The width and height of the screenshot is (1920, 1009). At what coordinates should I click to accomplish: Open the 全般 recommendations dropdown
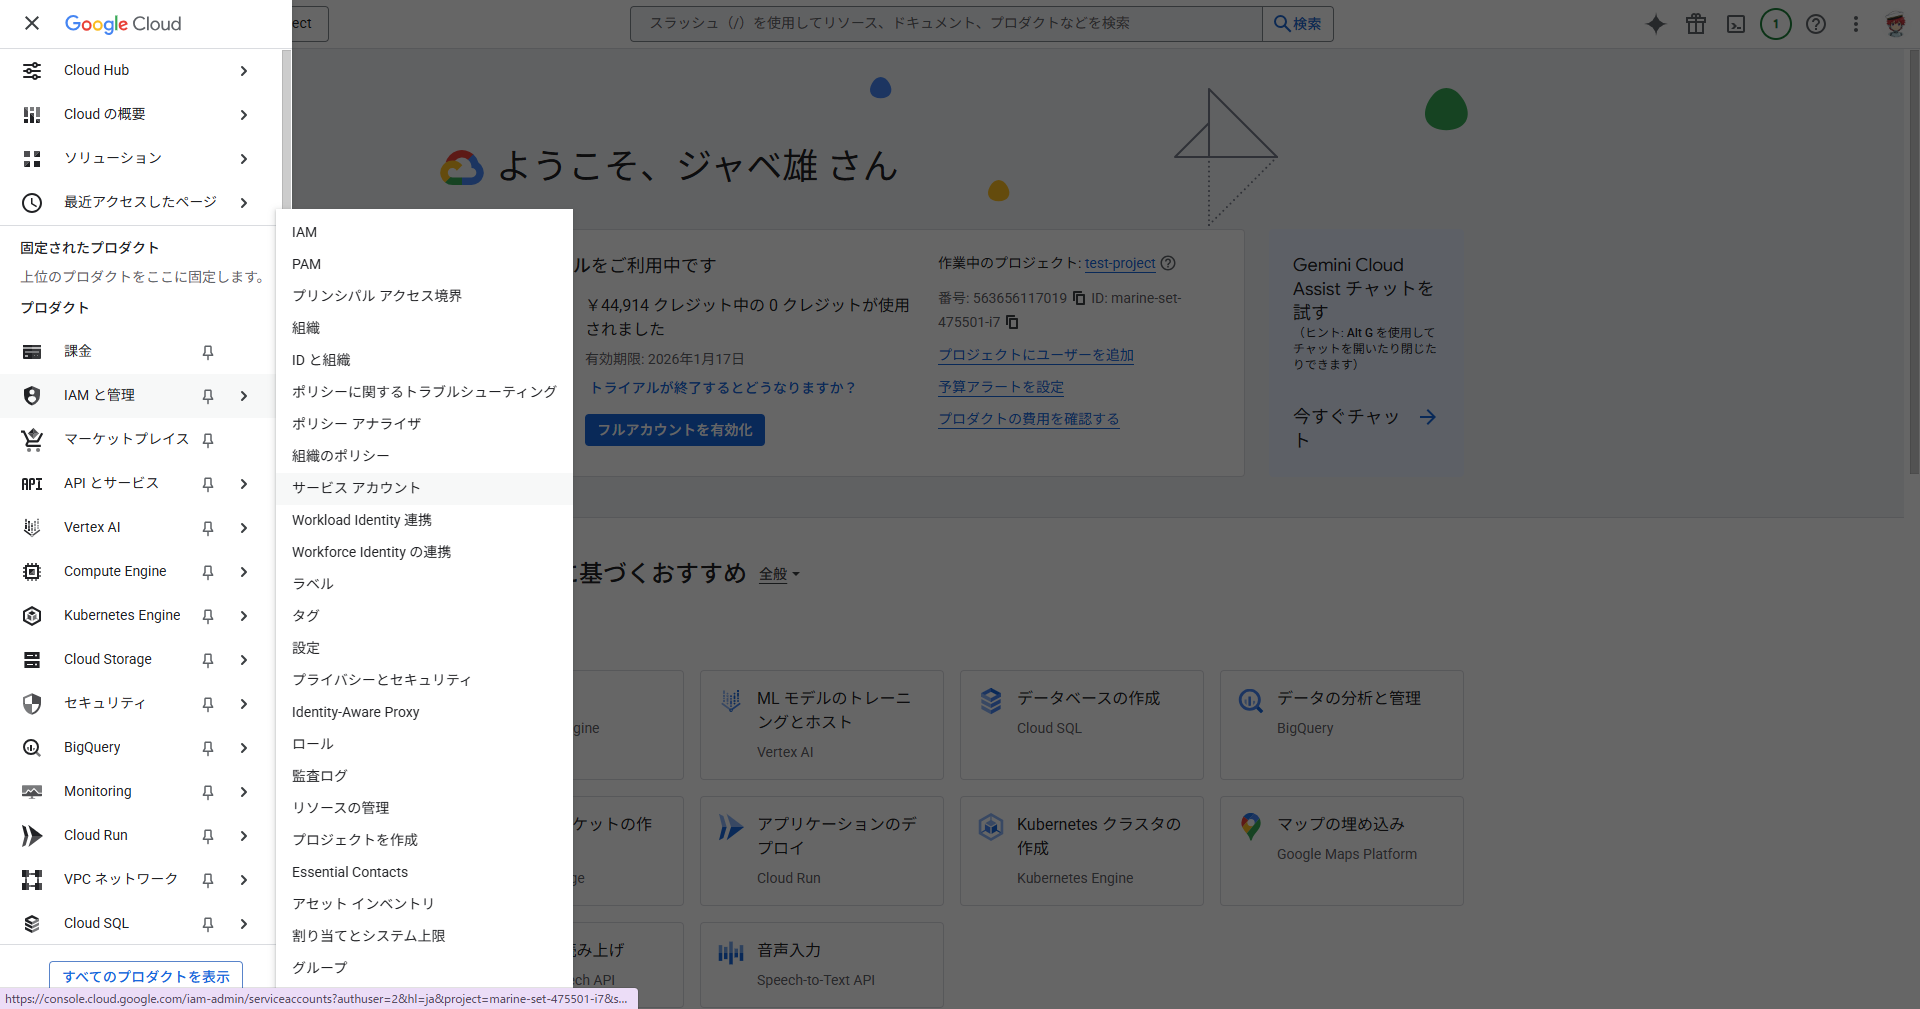[x=779, y=574]
